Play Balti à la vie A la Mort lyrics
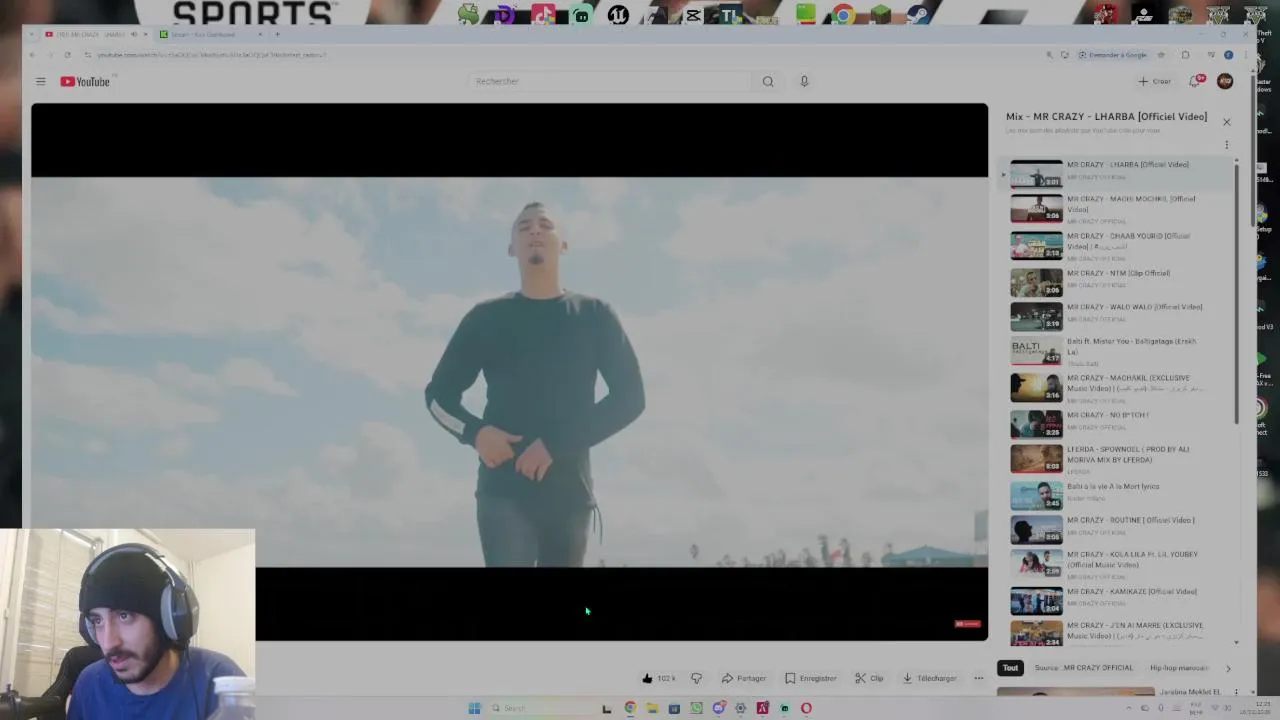1280x720 pixels. [x=1118, y=494]
